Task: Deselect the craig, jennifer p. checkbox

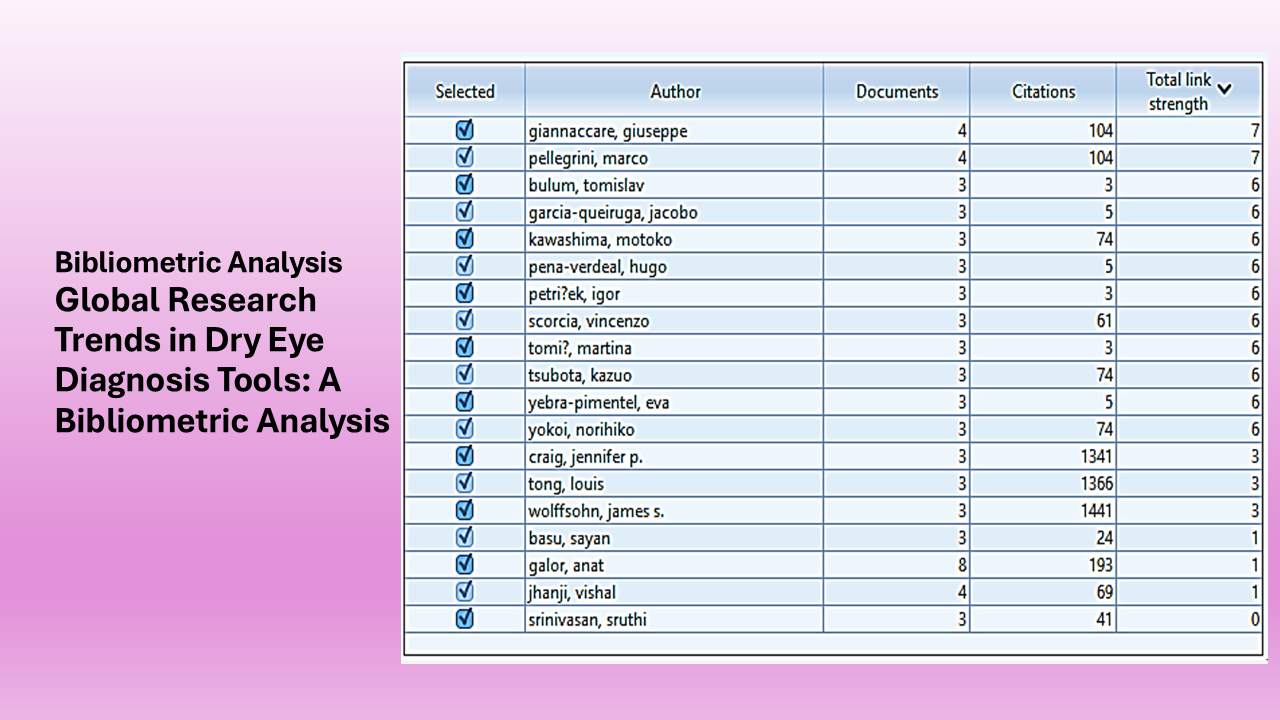Action: click(x=464, y=456)
